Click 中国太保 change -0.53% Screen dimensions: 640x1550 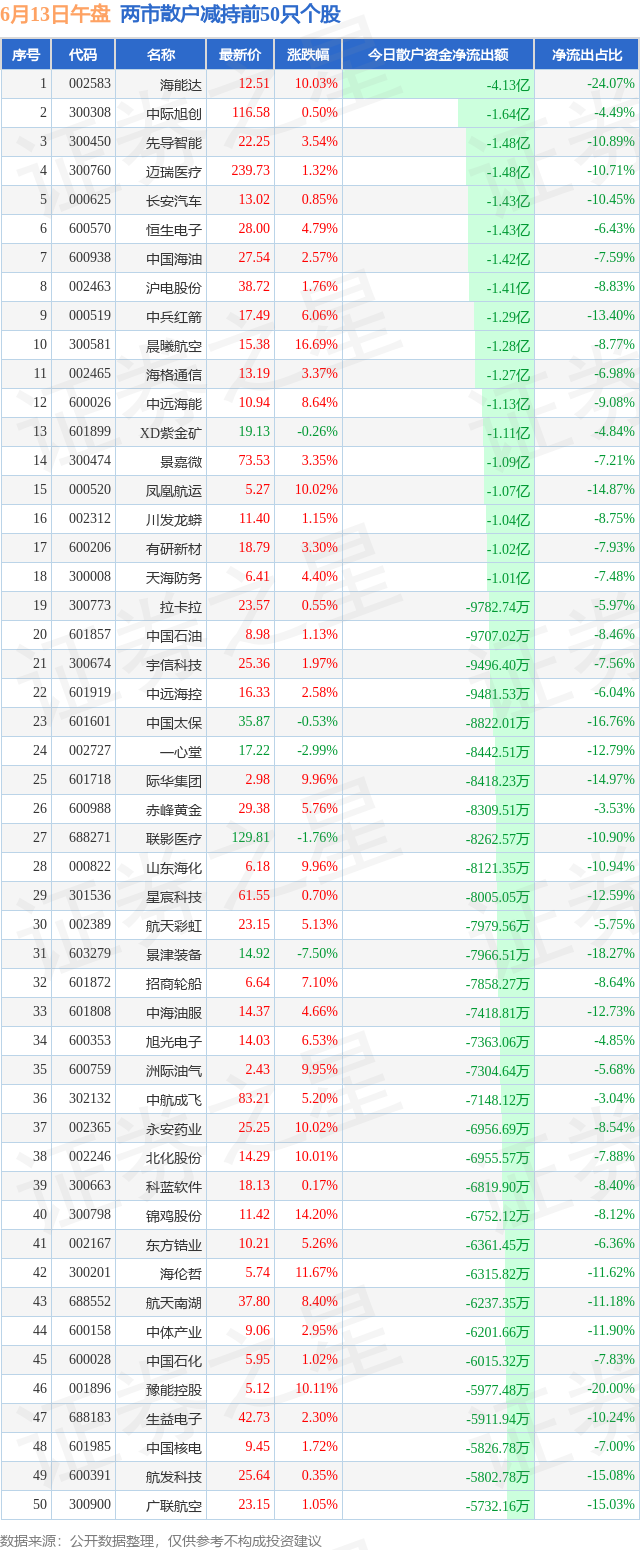pyautogui.click(x=318, y=721)
